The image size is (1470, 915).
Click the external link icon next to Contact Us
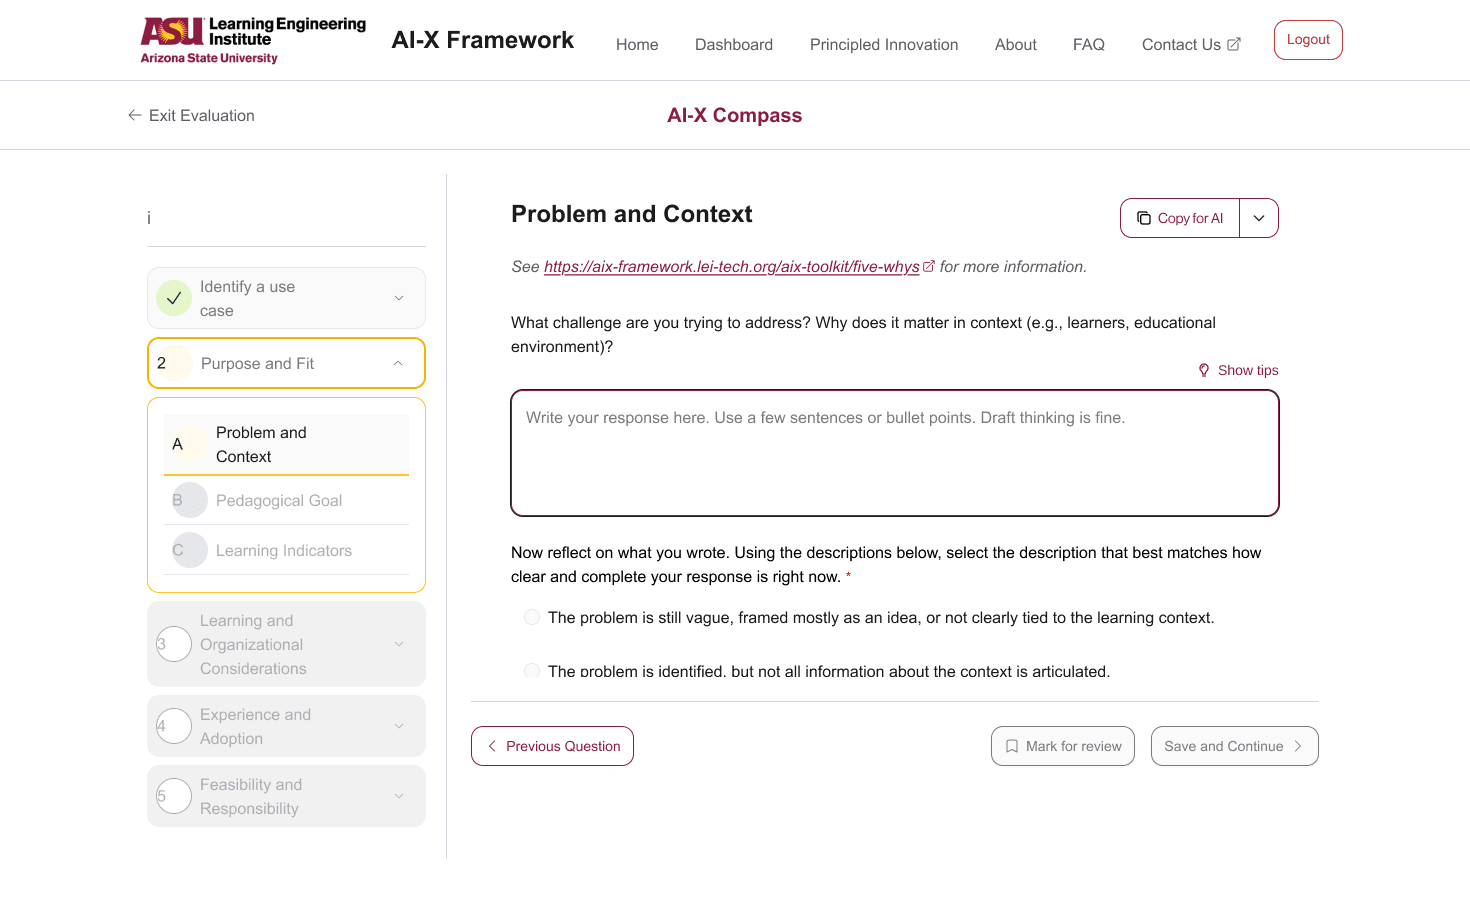tap(1234, 44)
